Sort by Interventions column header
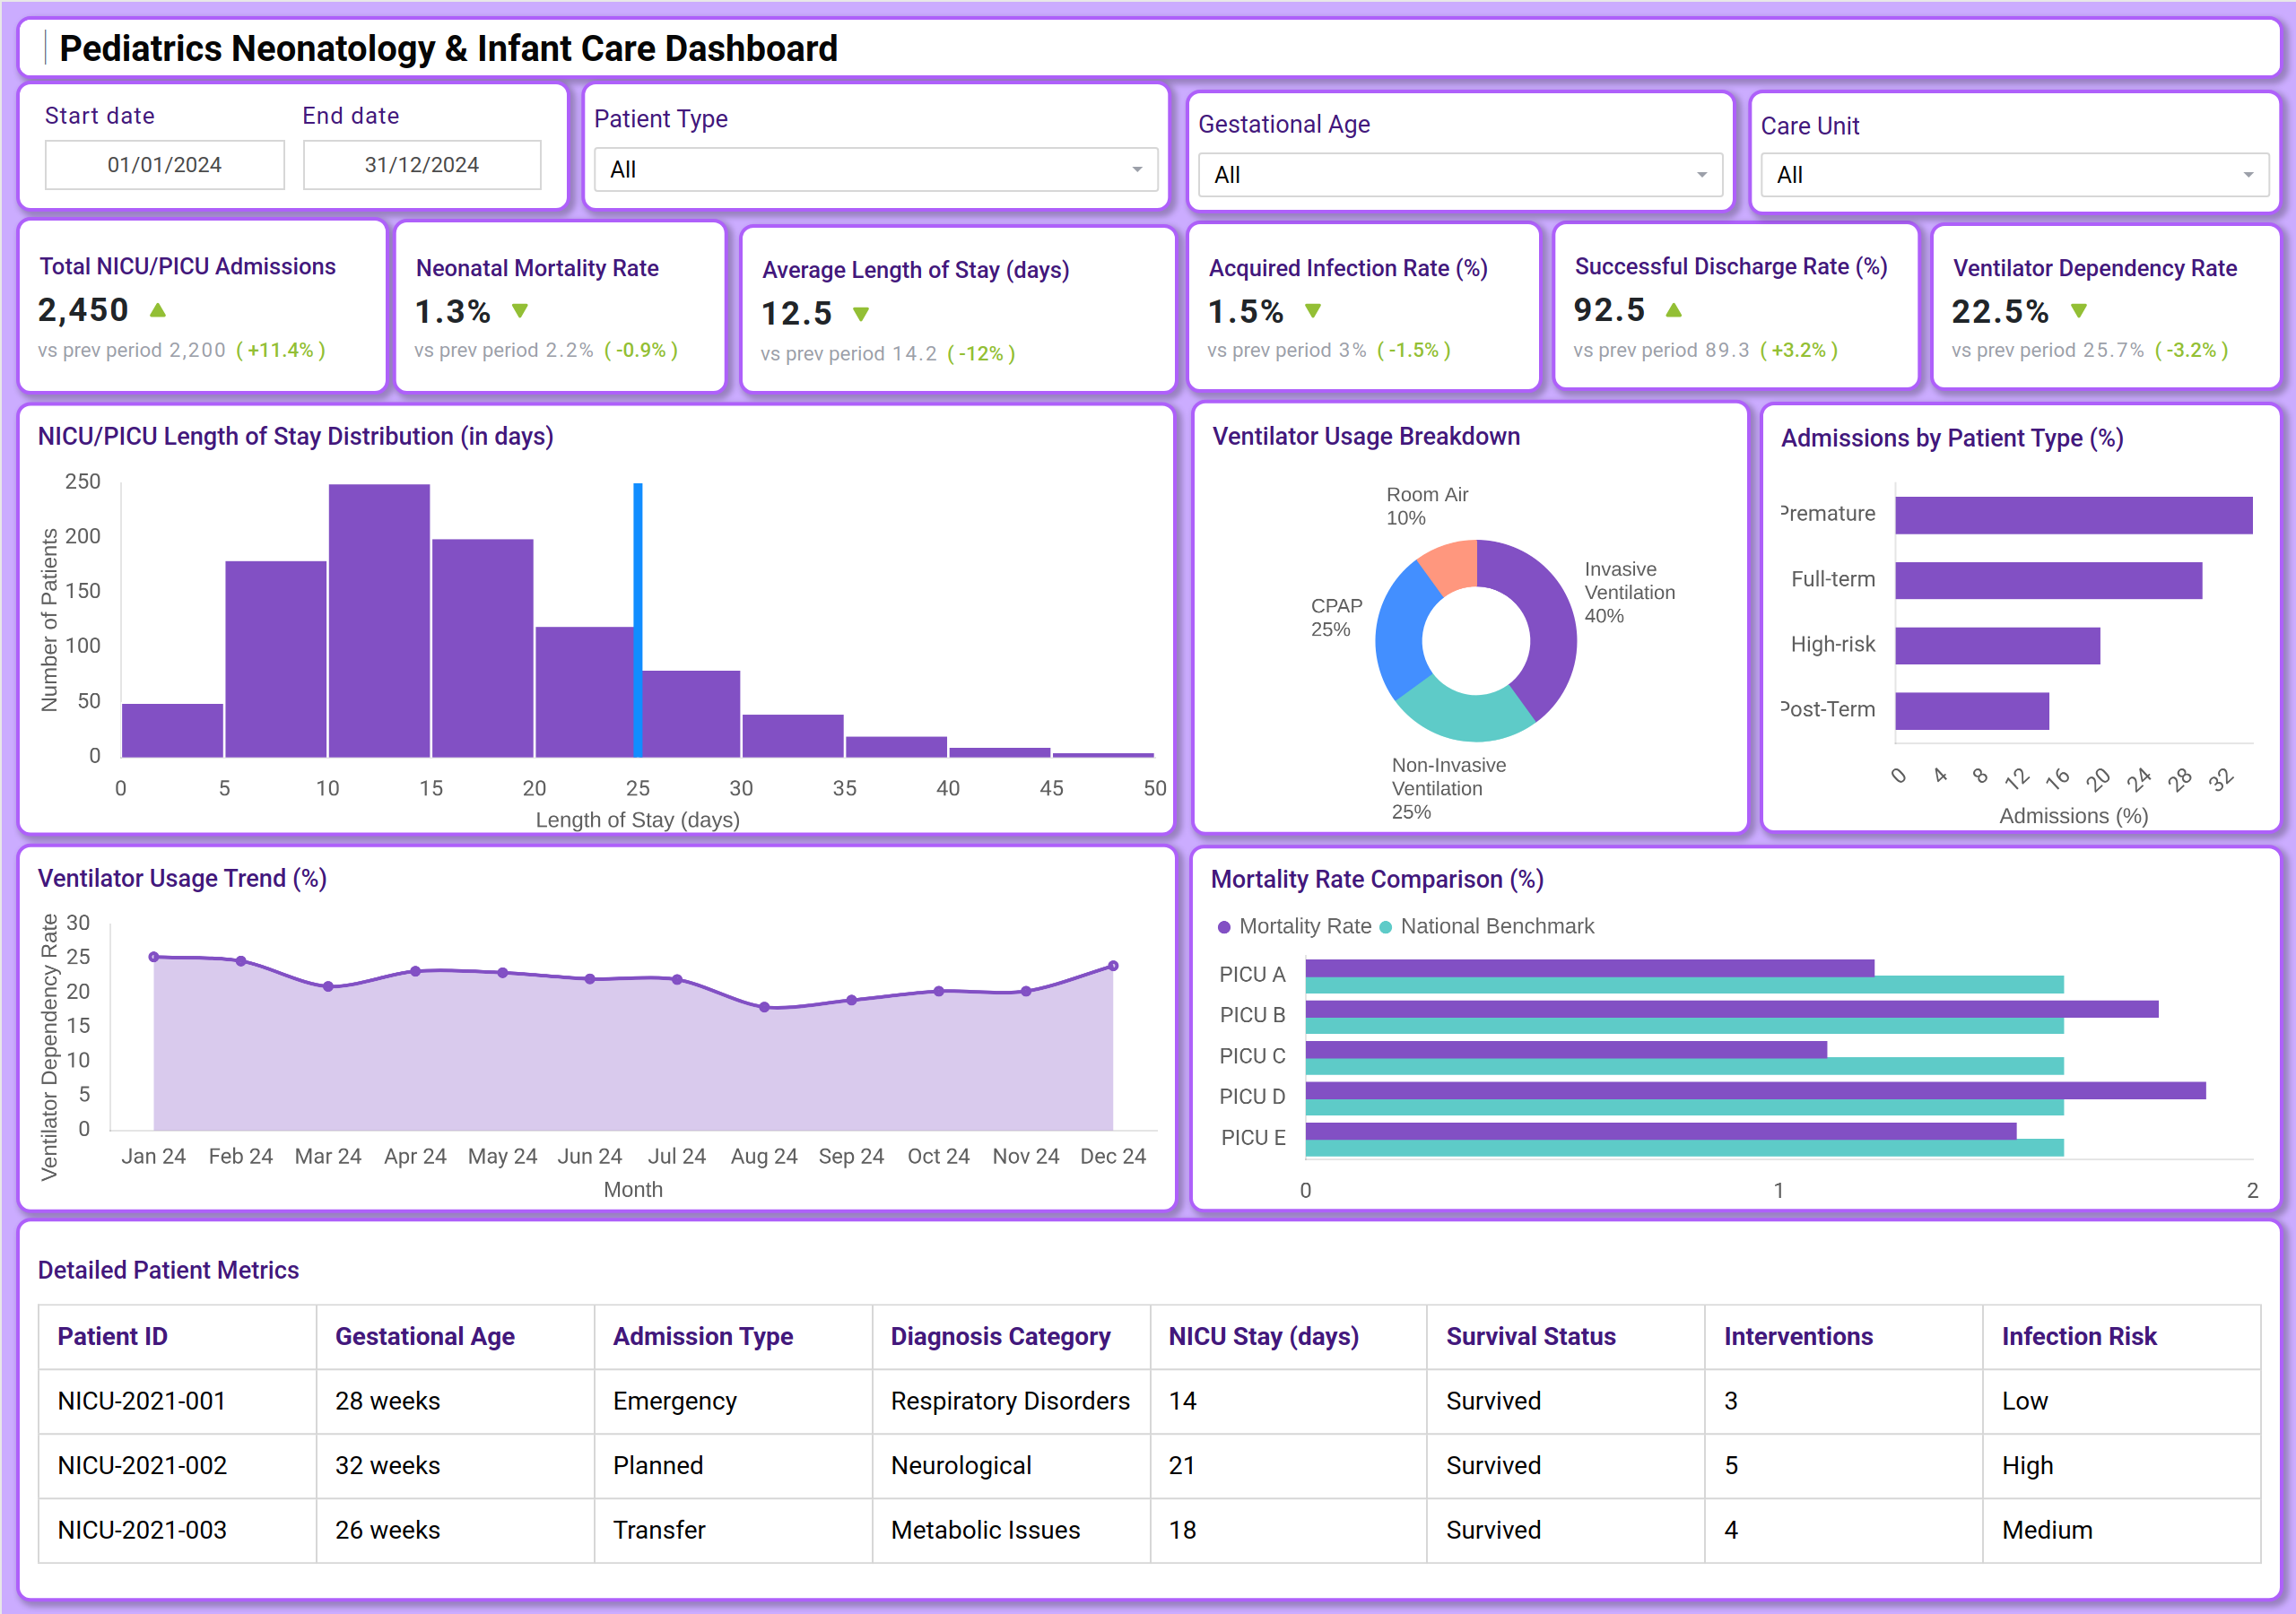Image resolution: width=2296 pixels, height=1614 pixels. tap(1843, 1337)
